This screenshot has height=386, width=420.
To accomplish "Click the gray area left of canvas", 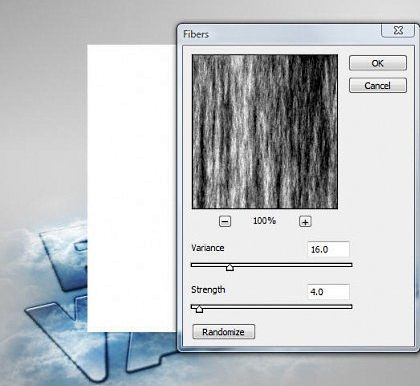I will point(43,133).
